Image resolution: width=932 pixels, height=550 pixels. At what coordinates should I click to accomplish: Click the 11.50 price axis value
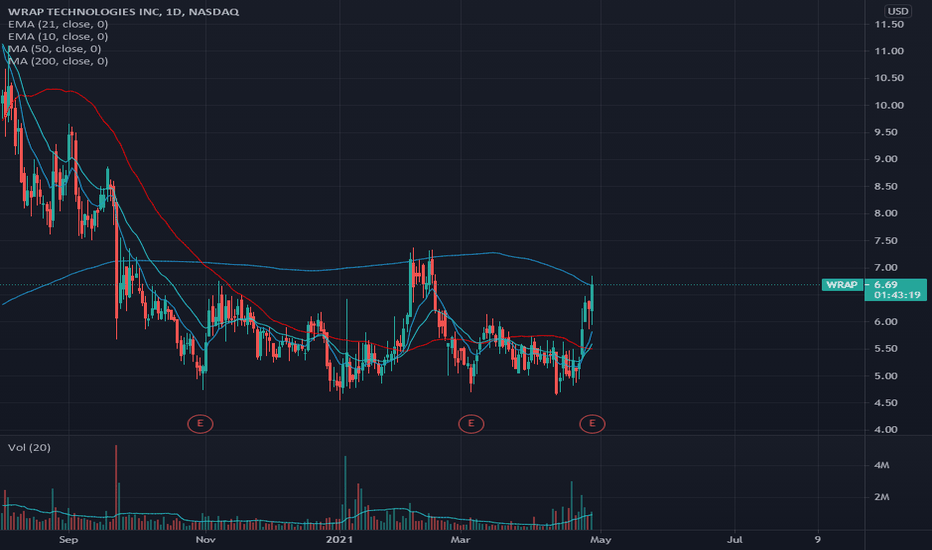pos(889,24)
